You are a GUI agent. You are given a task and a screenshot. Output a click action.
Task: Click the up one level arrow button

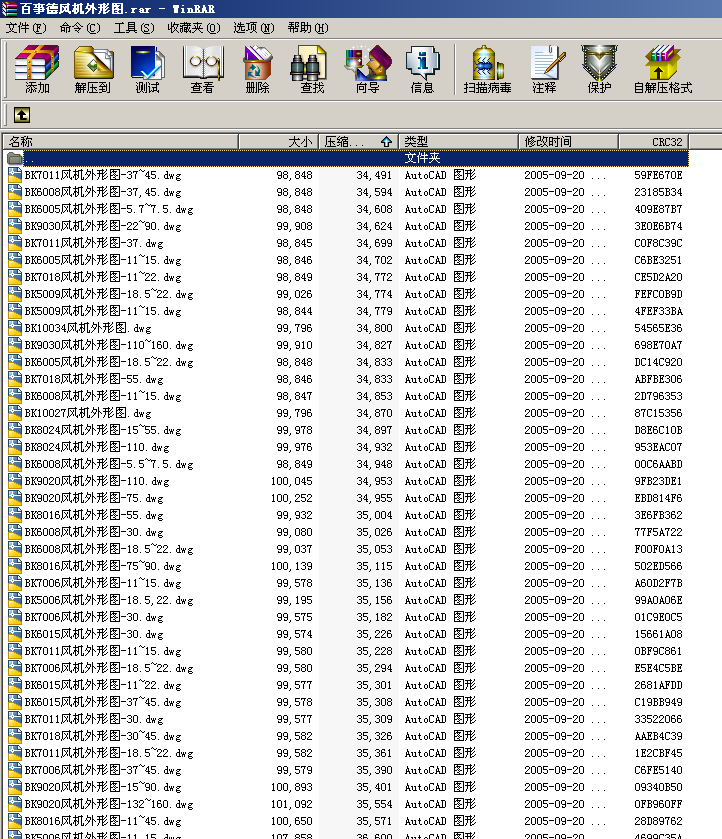[x=21, y=115]
